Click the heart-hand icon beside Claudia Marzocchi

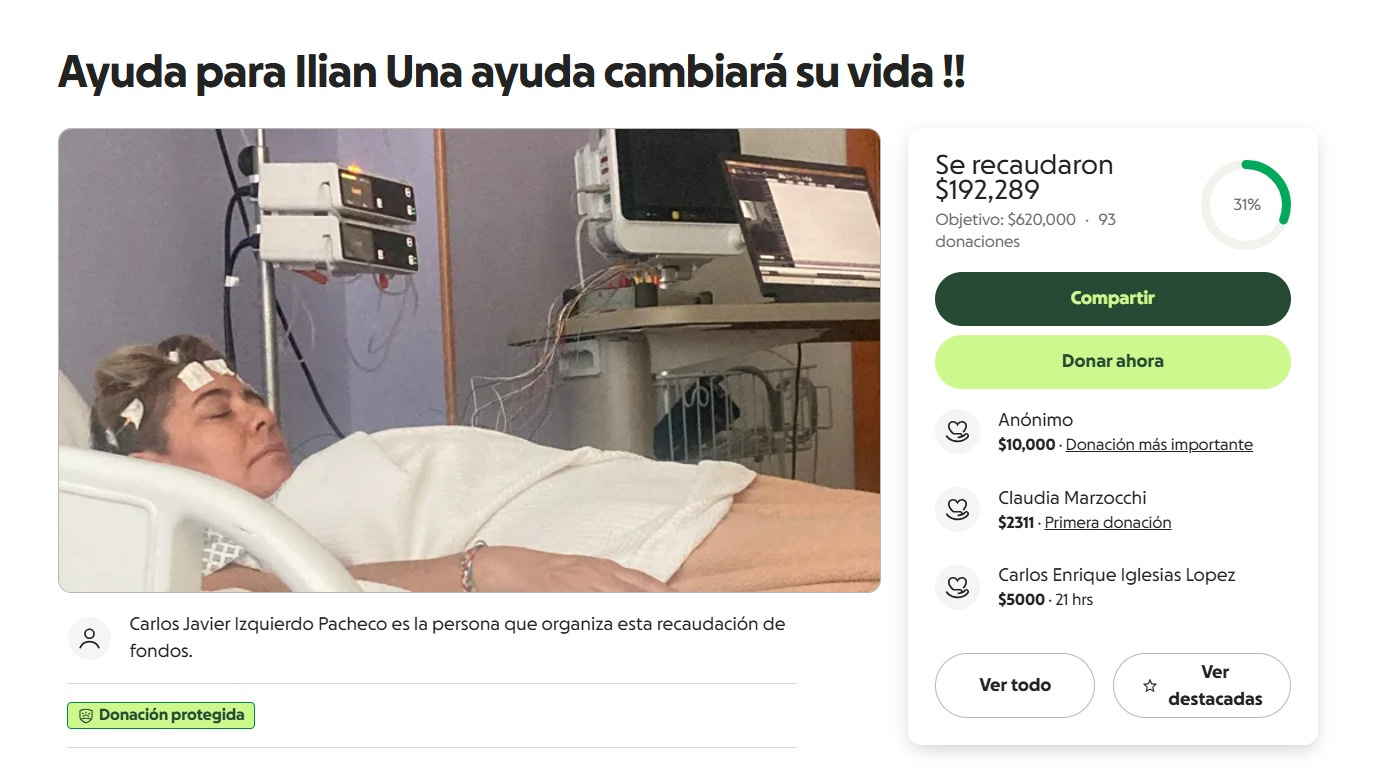pyautogui.click(x=957, y=510)
